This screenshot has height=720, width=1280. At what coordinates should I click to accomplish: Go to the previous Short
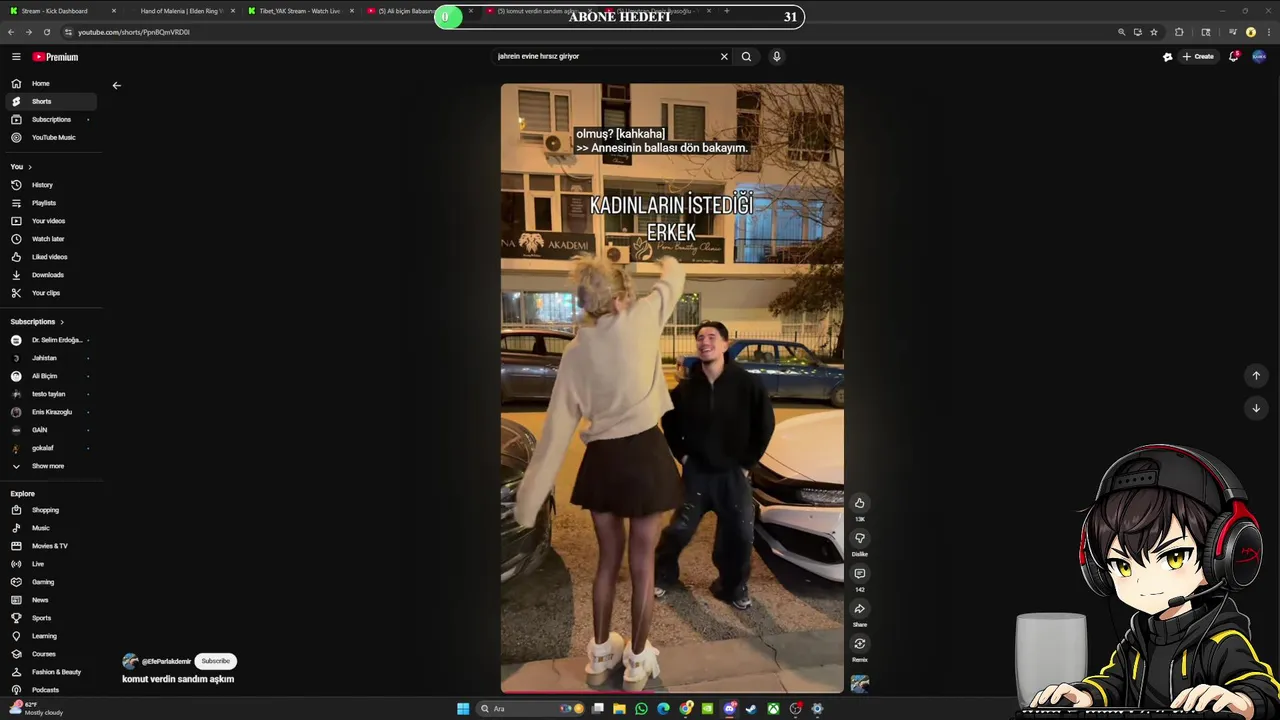pyautogui.click(x=1256, y=376)
